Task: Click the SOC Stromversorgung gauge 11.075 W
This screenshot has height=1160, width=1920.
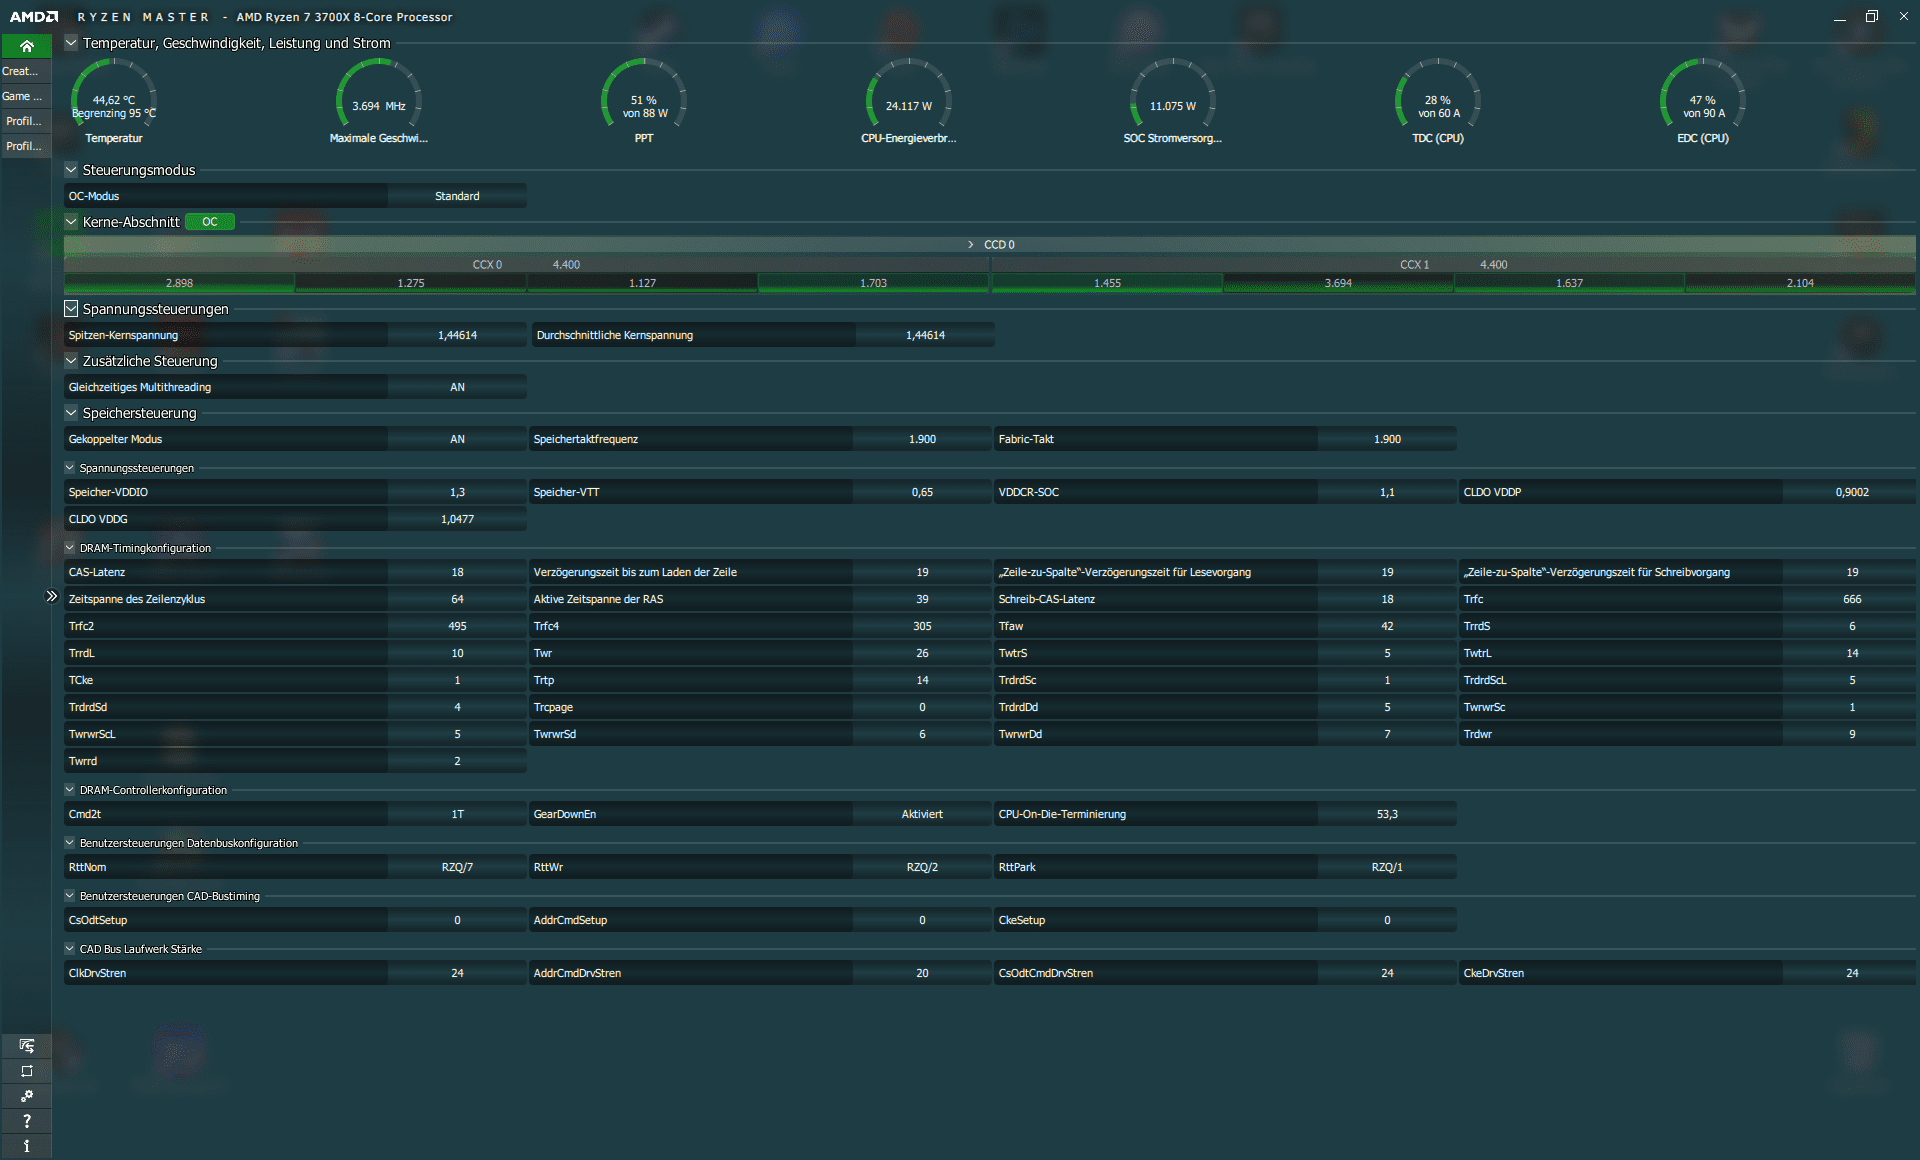Action: [x=1173, y=102]
